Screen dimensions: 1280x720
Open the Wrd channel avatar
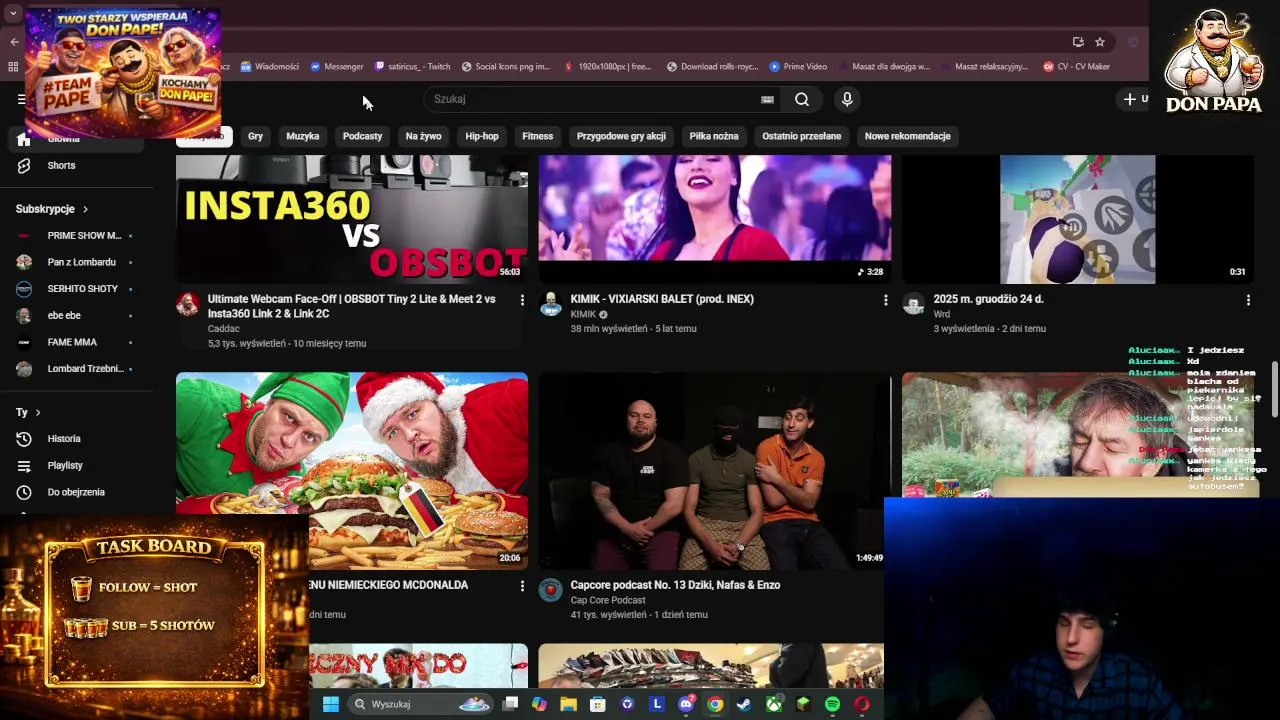pos(914,304)
